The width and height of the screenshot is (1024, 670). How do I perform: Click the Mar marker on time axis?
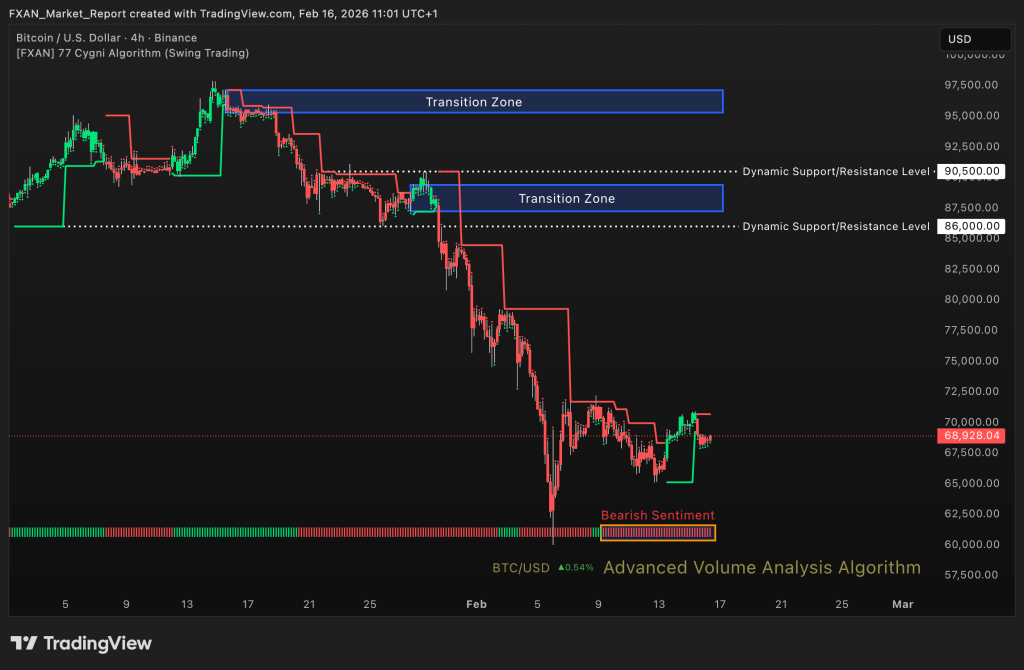tap(902, 604)
